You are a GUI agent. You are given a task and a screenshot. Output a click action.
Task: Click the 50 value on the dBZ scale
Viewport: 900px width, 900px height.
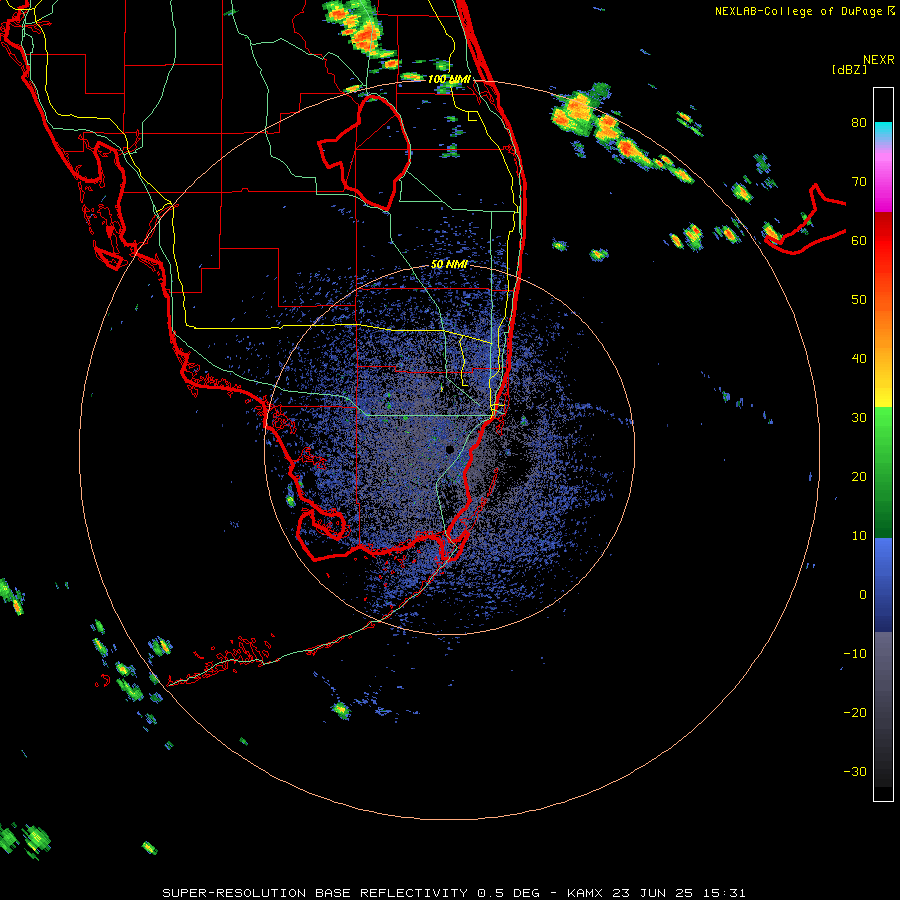point(859,300)
